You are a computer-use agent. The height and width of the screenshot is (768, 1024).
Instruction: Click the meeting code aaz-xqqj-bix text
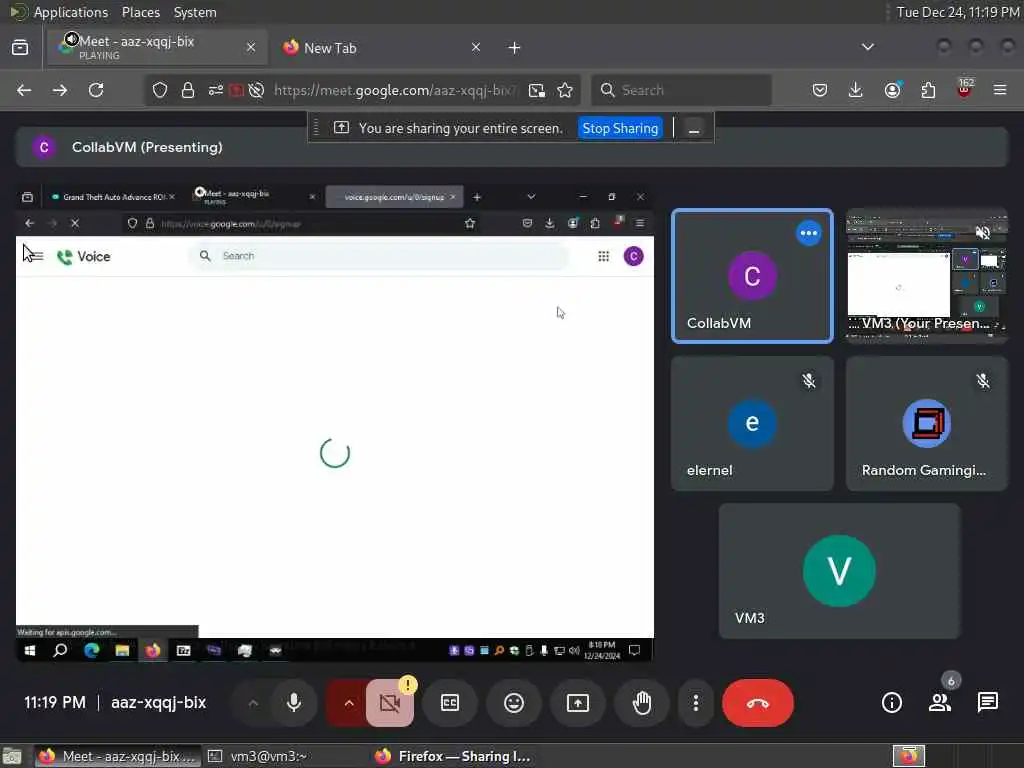[159, 703]
